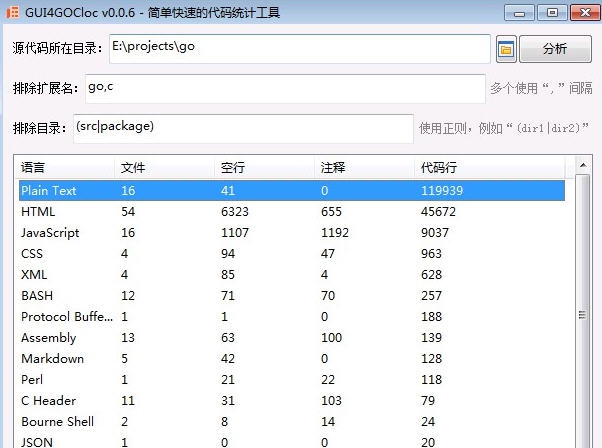This screenshot has height=448, width=602.
Task: Click file count 54 in HTML row
Action: click(128, 212)
